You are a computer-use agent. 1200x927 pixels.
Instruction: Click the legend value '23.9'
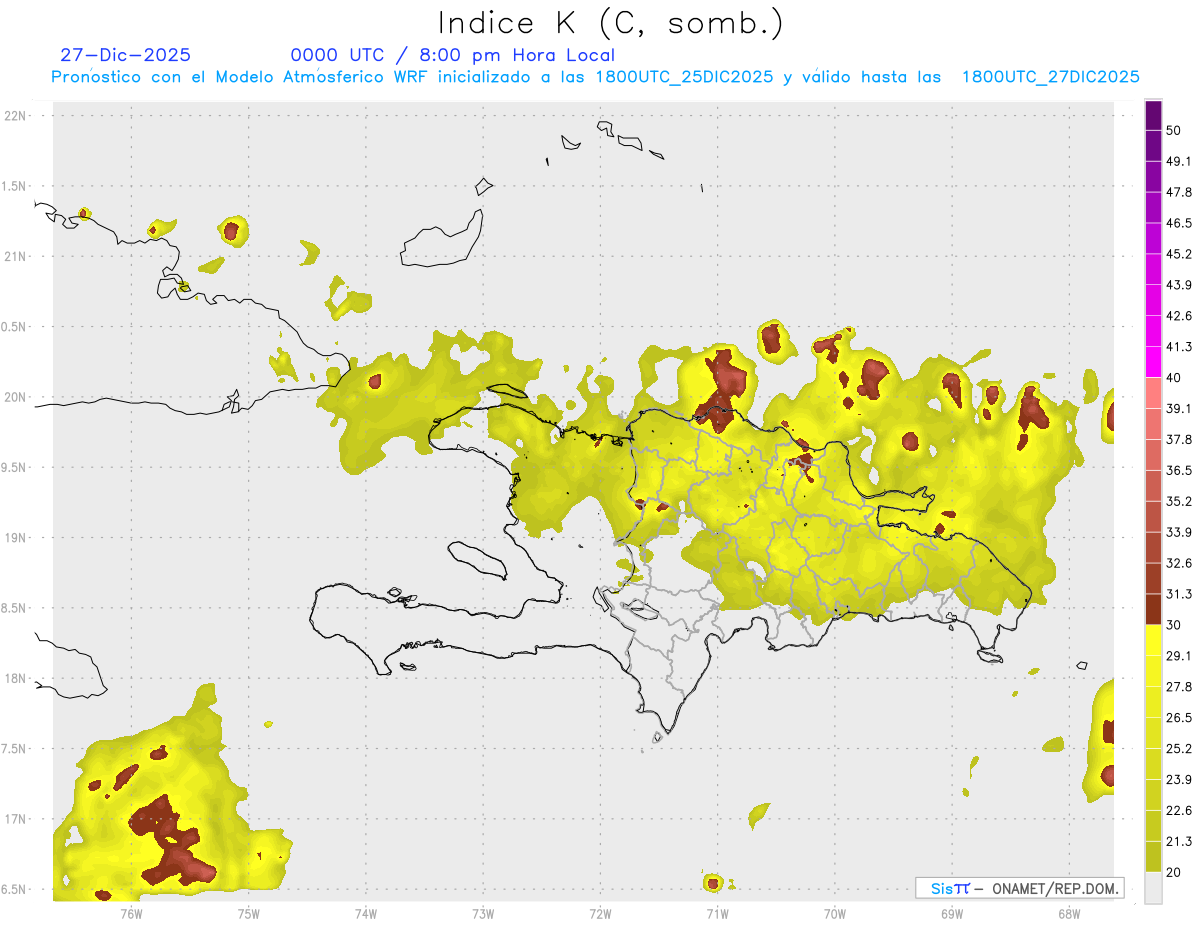coord(1178,780)
